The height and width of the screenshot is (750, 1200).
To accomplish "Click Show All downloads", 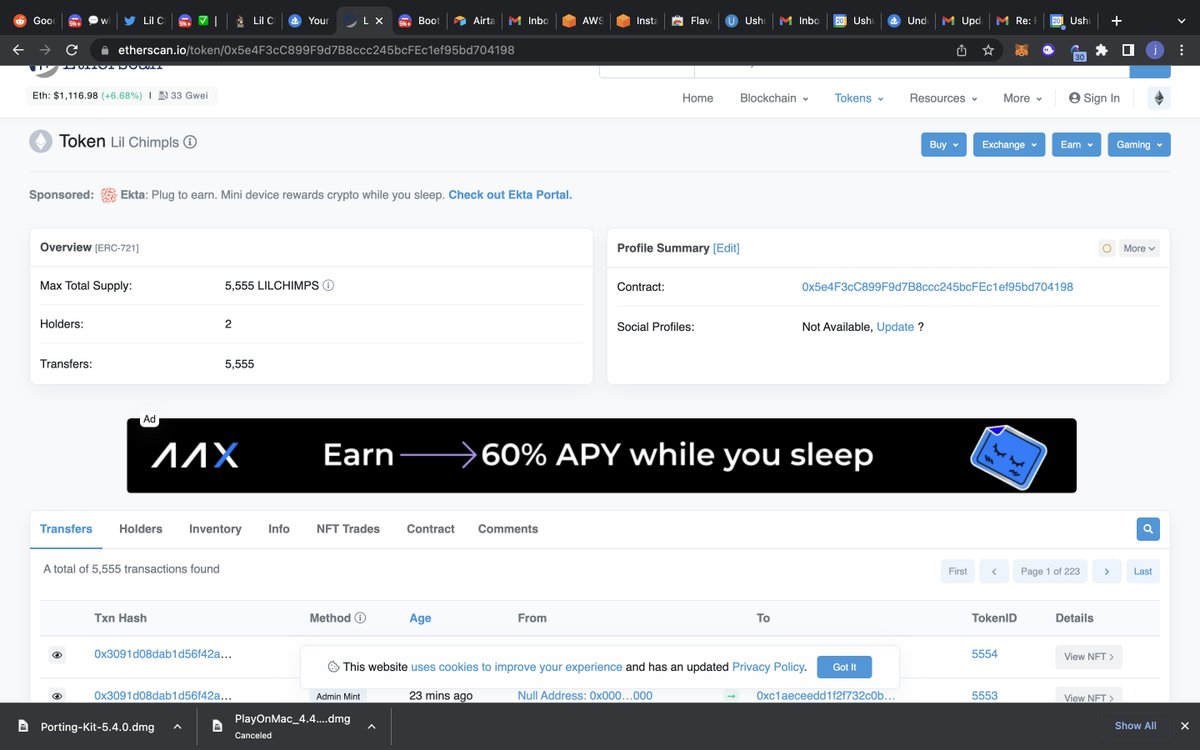I will coord(1136,726).
